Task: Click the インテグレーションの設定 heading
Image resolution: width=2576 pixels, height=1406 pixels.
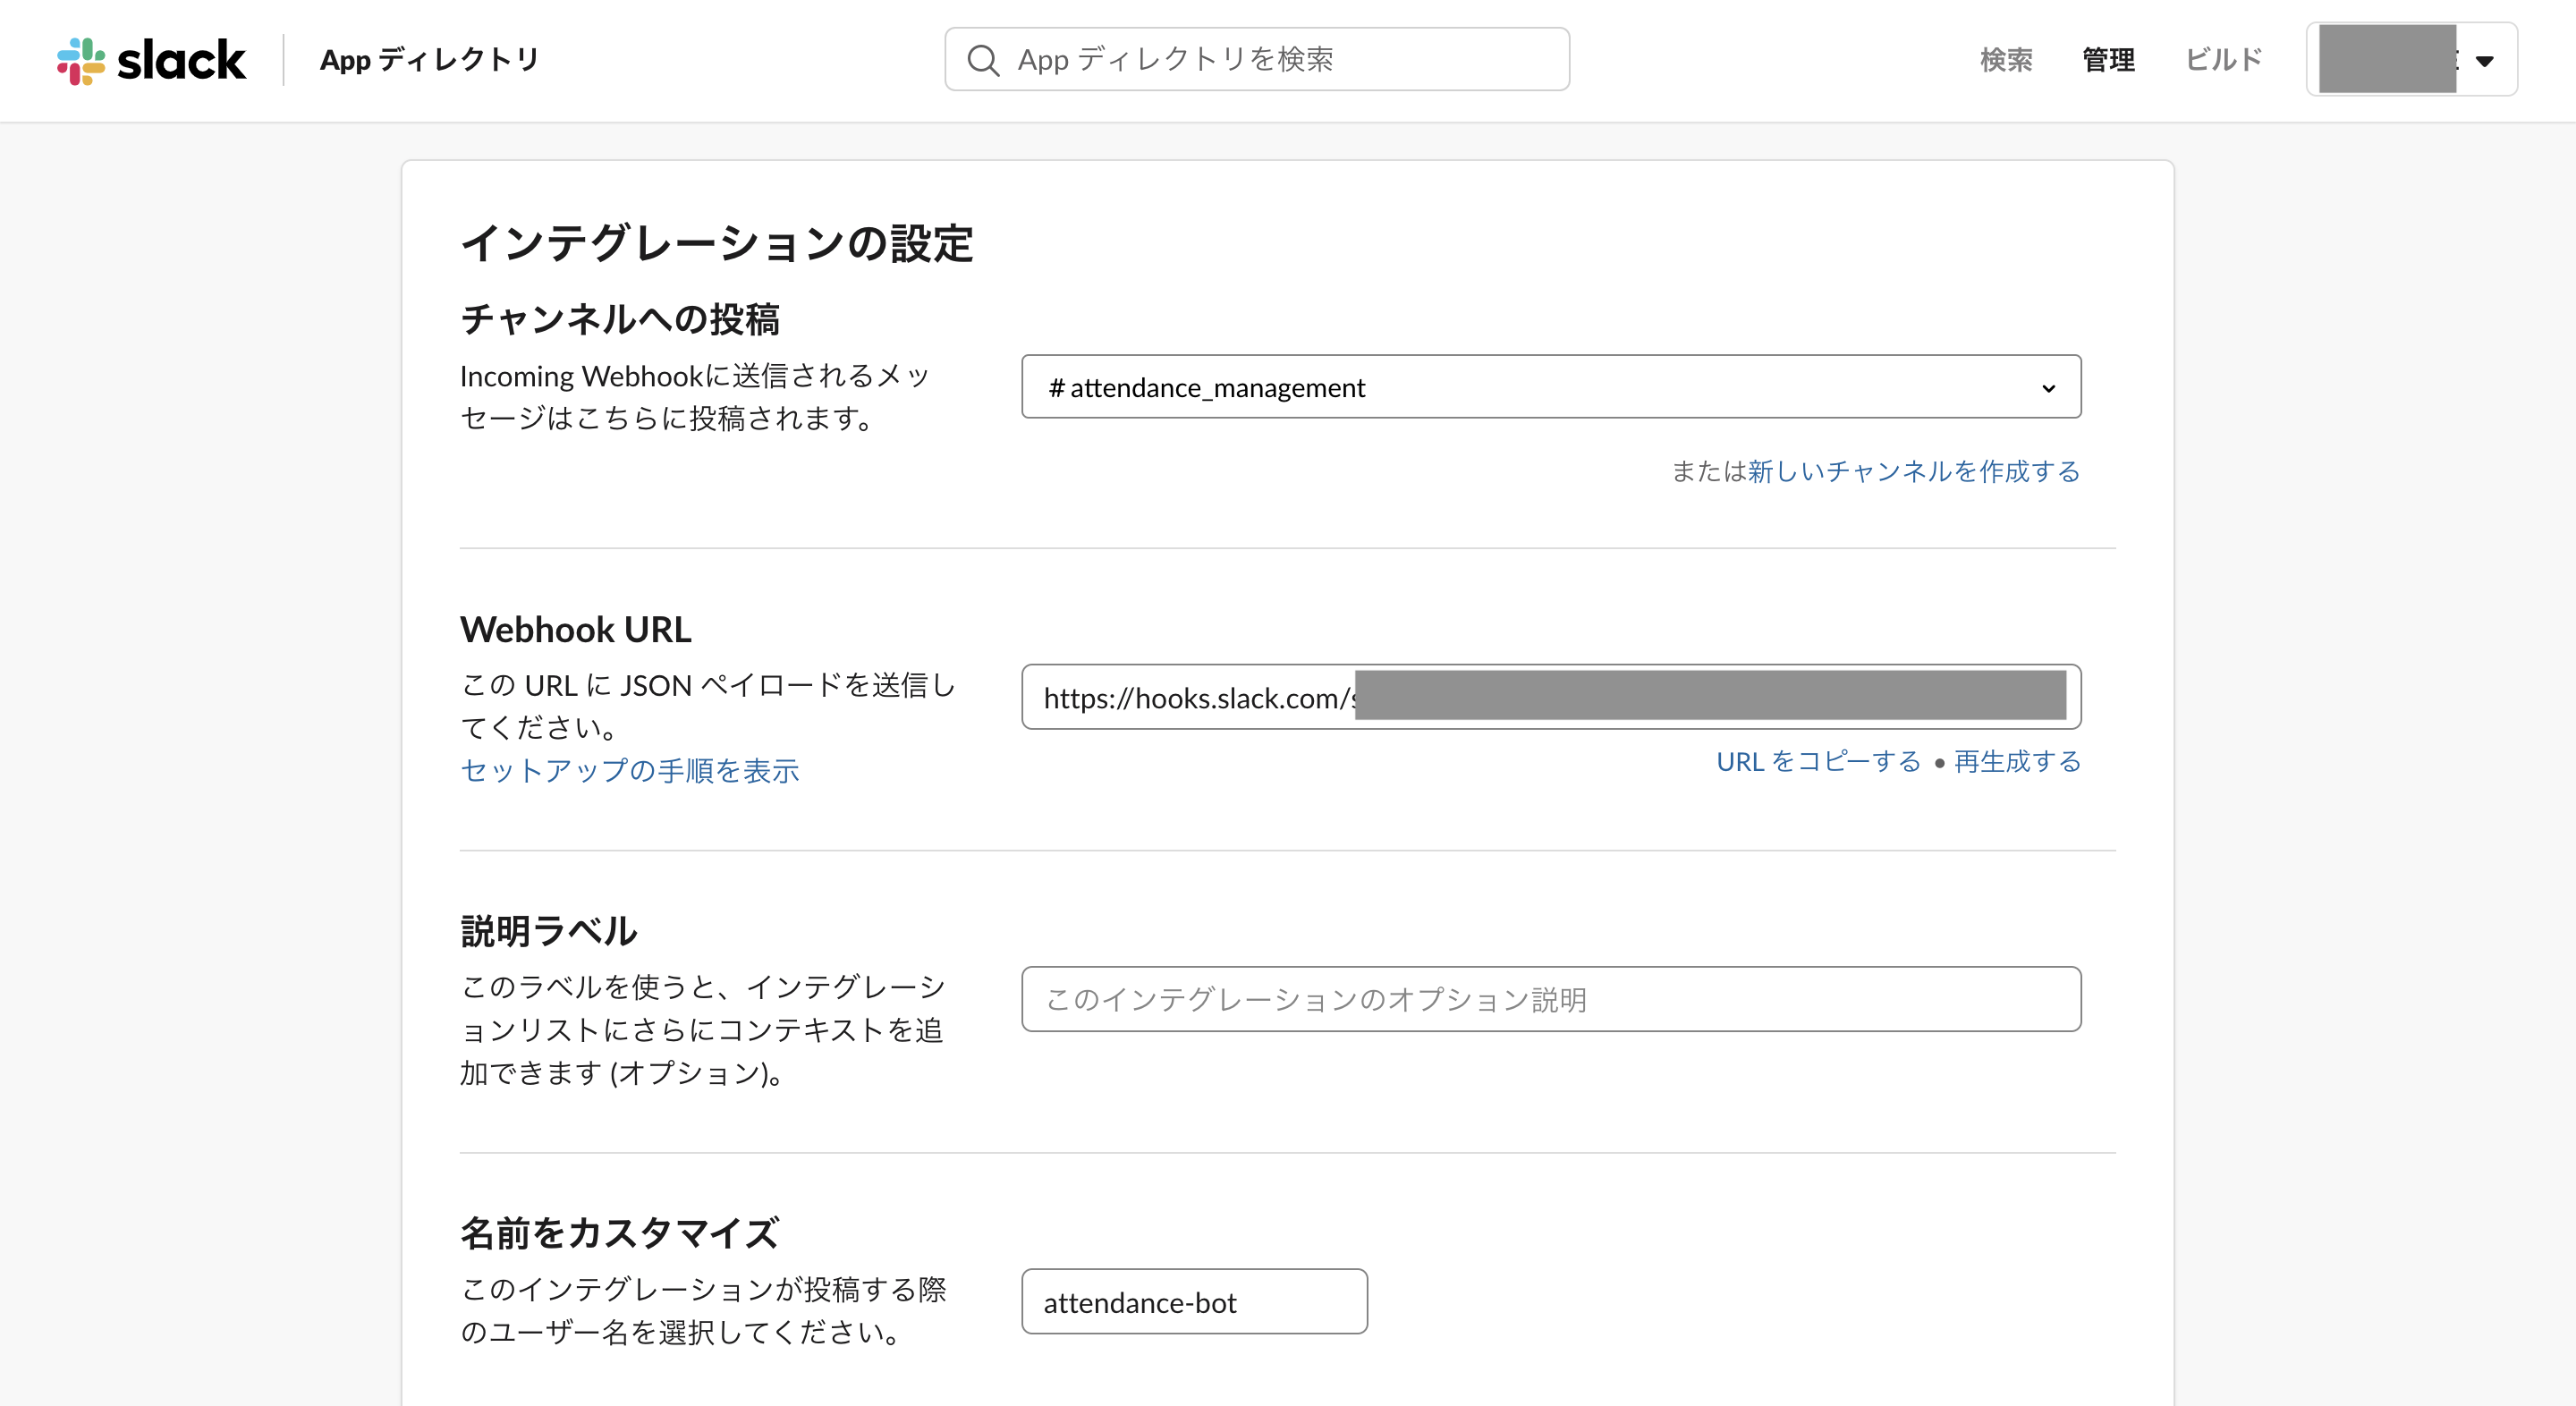Action: tap(717, 243)
